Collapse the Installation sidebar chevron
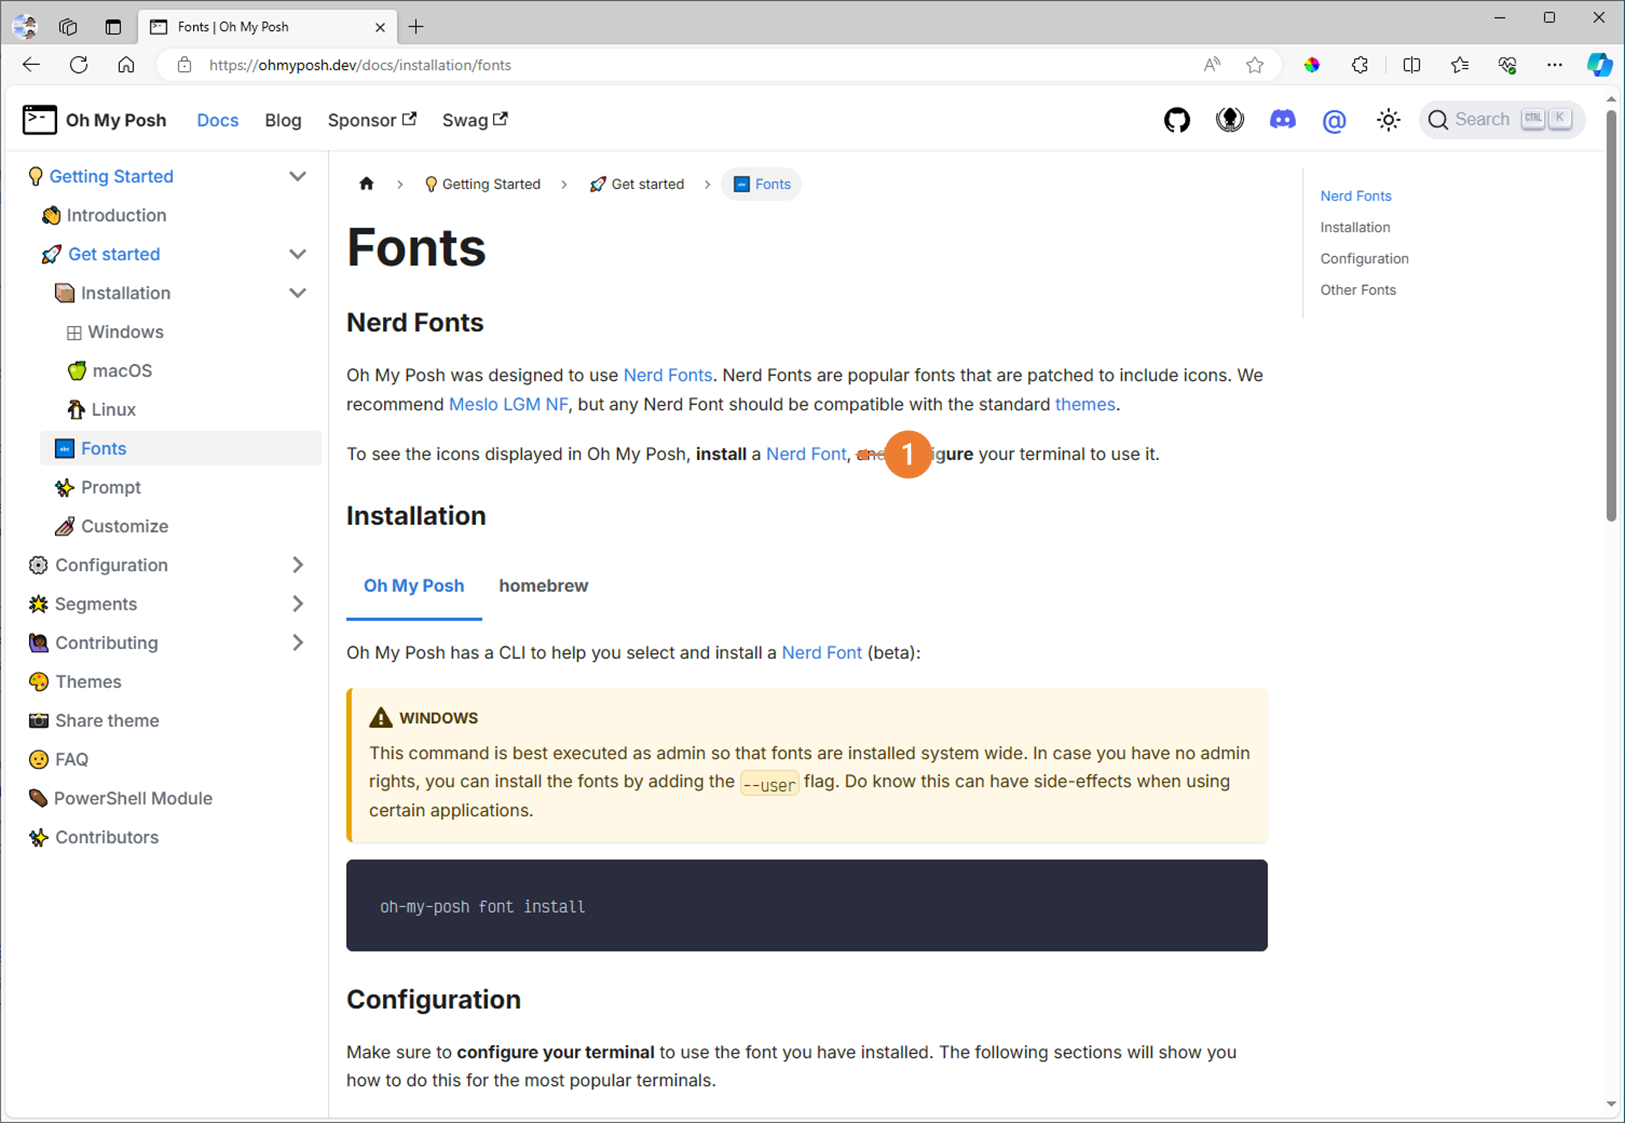 (x=297, y=293)
